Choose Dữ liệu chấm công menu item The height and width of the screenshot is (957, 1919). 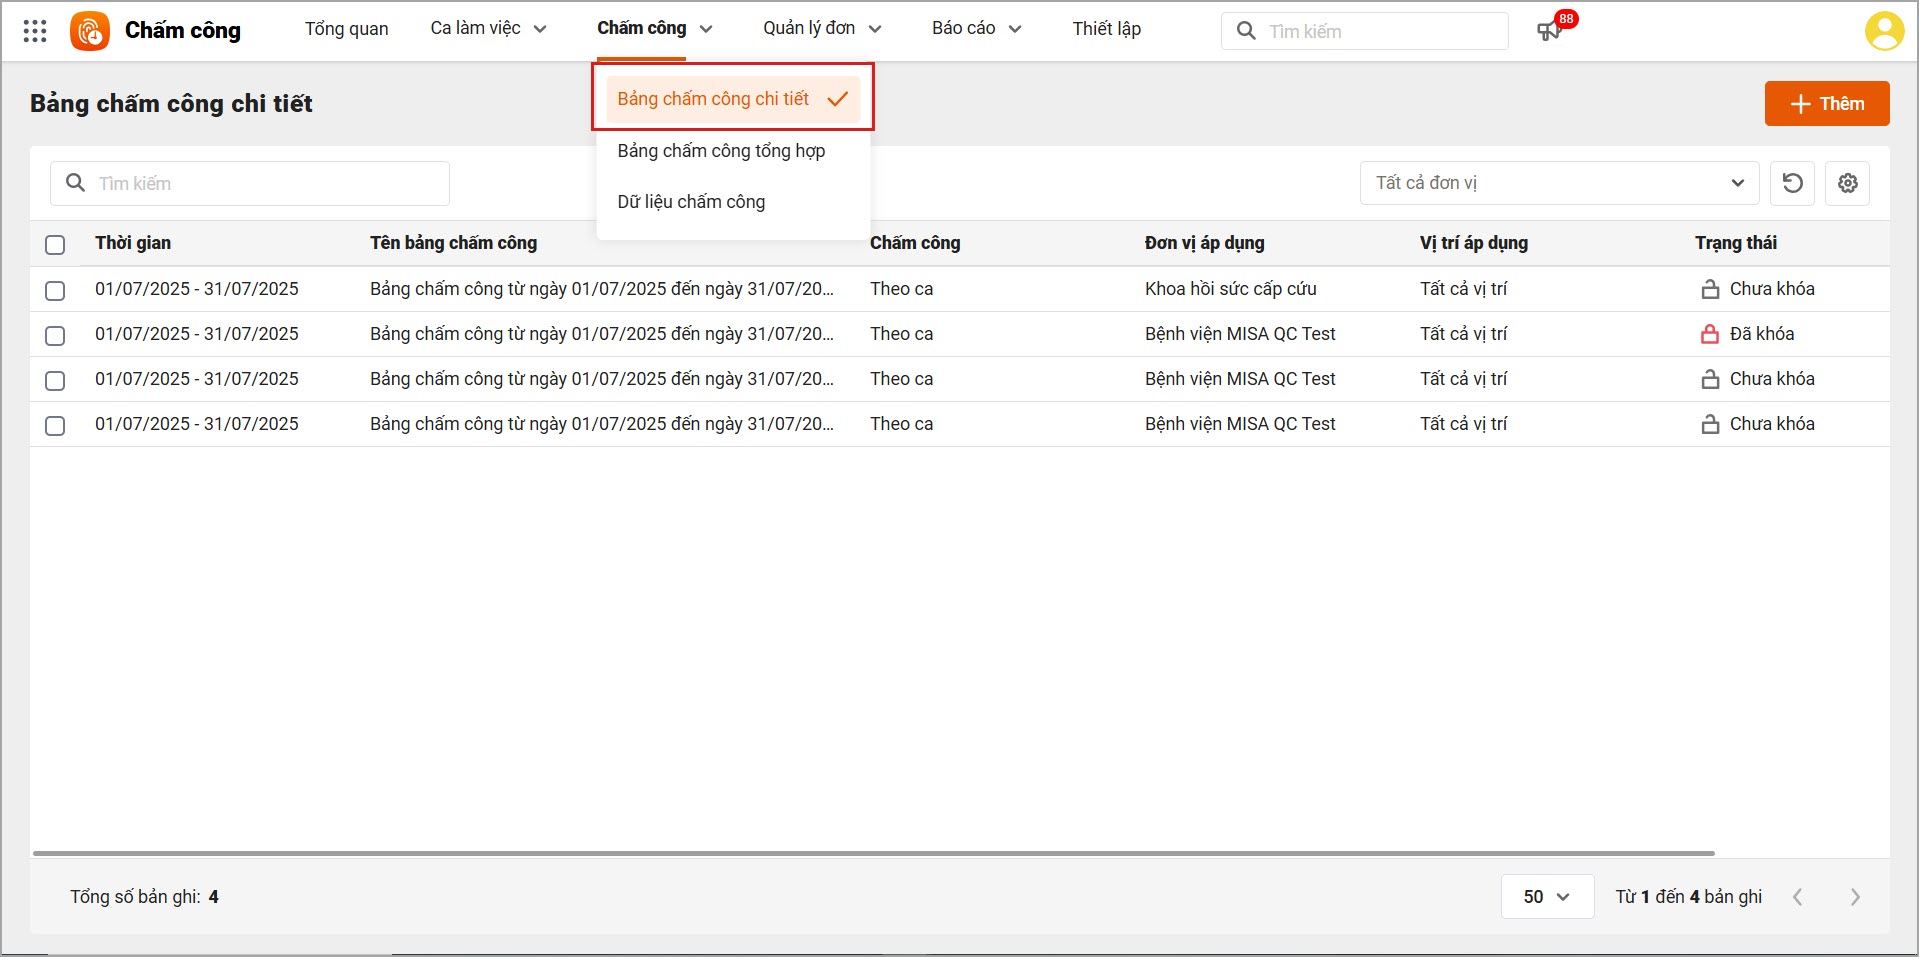[x=691, y=202]
